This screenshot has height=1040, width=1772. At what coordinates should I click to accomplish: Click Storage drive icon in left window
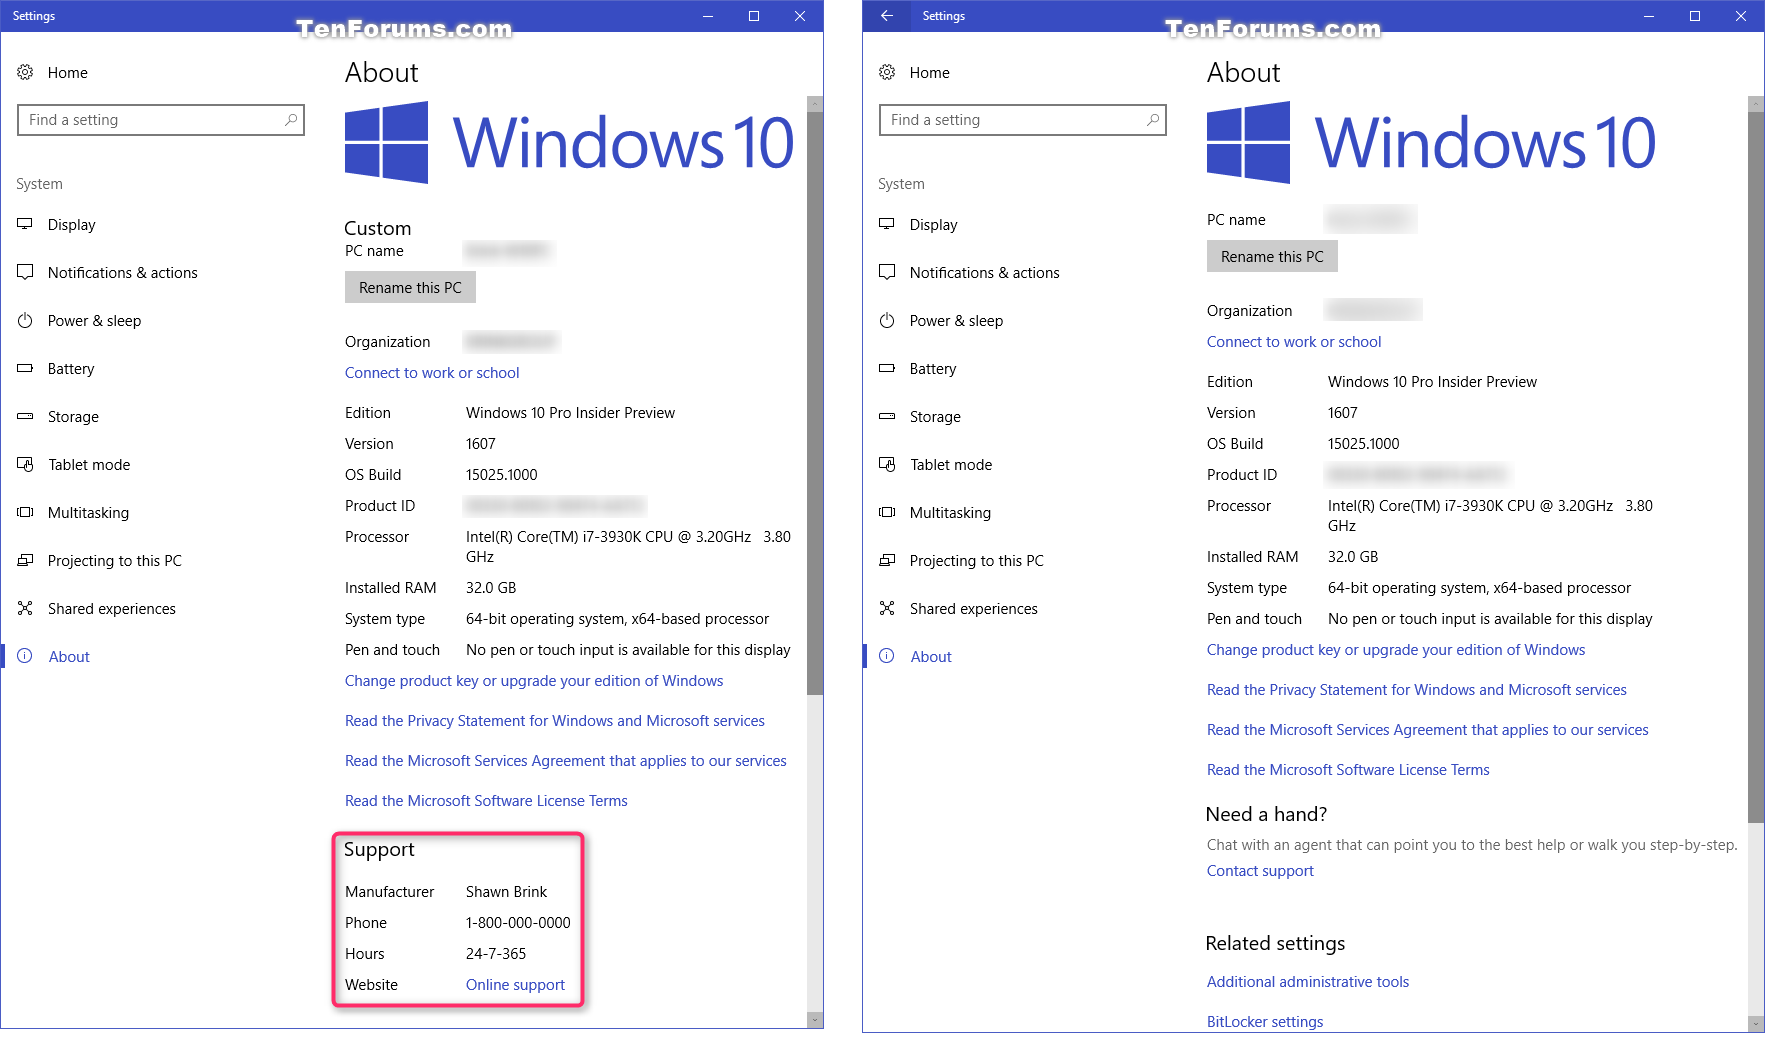pyautogui.click(x=25, y=416)
